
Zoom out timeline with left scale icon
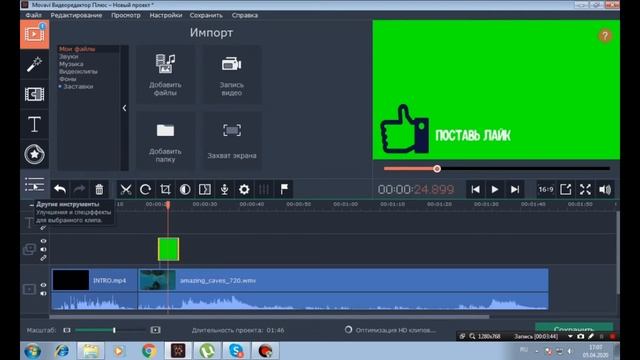(67, 330)
